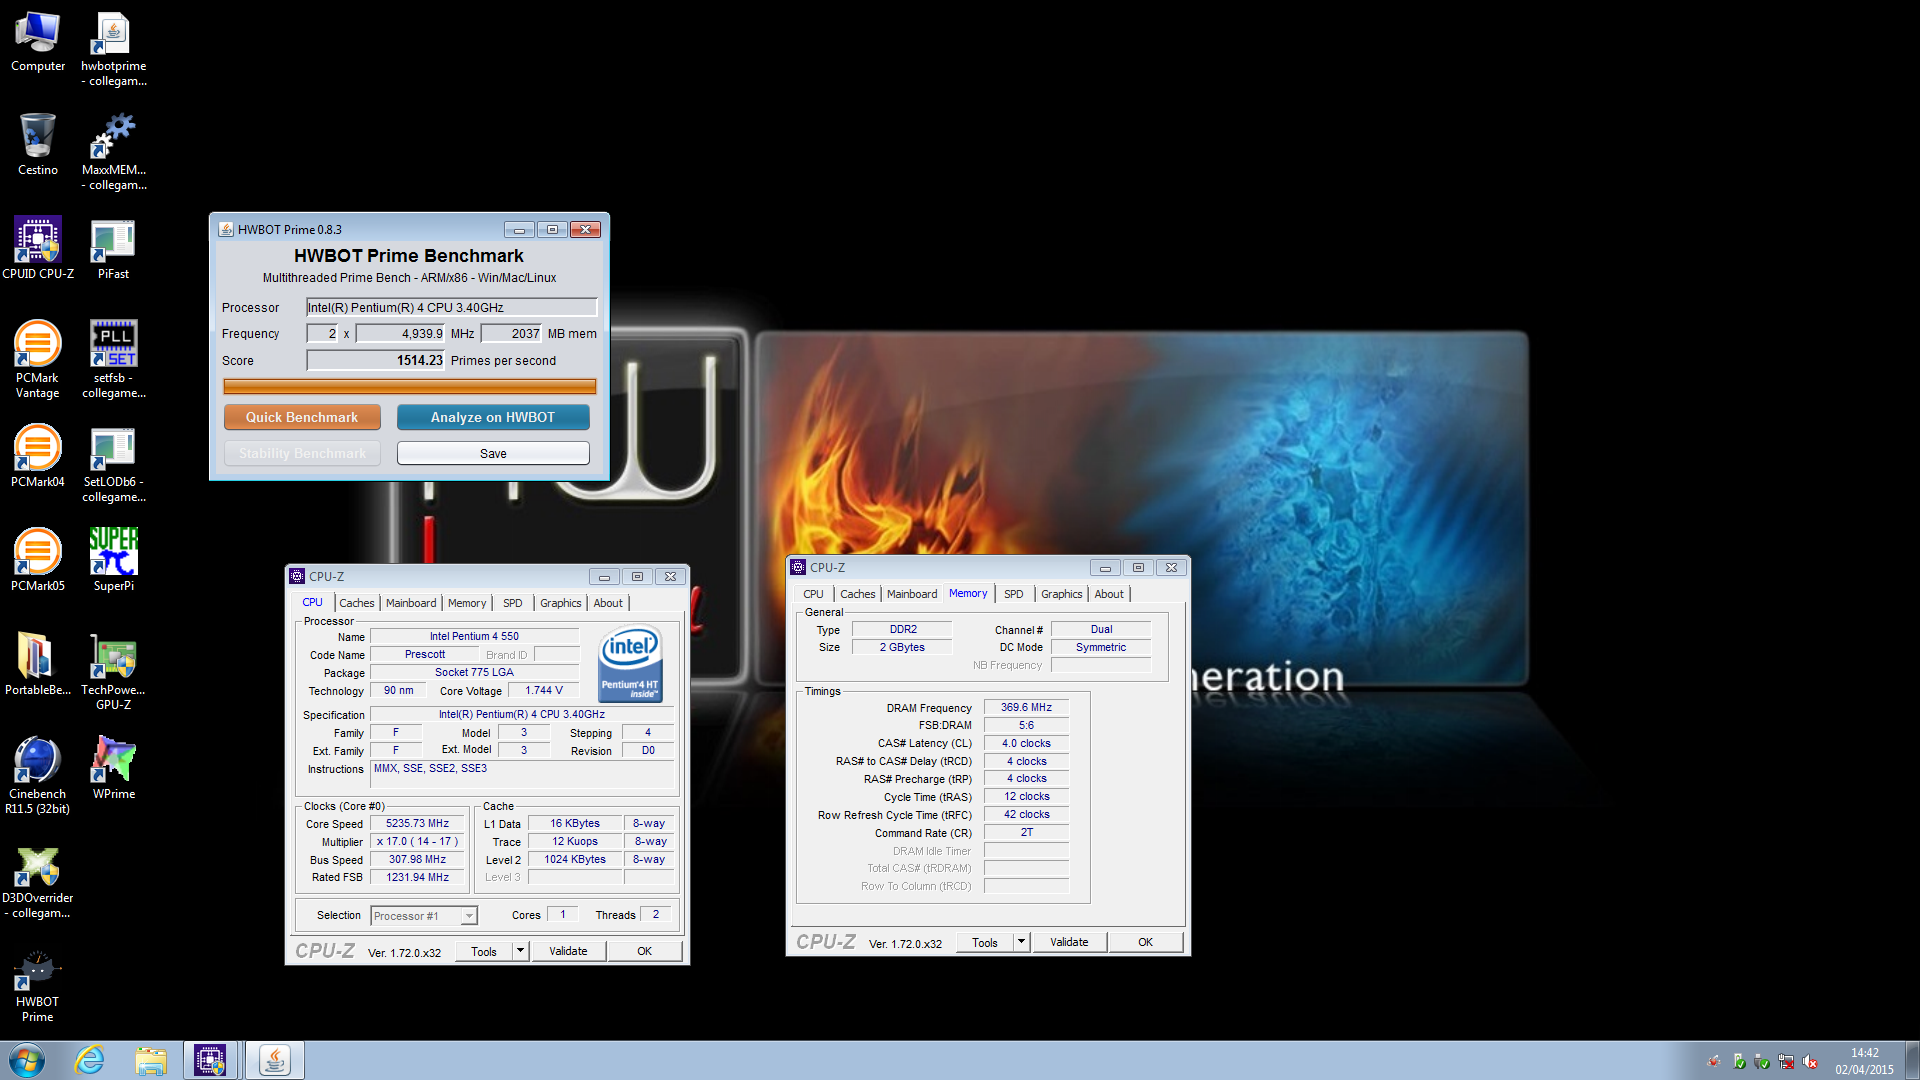Click OK in Memory CPU-Z window
The height and width of the screenshot is (1080, 1920).
pos(1146,942)
